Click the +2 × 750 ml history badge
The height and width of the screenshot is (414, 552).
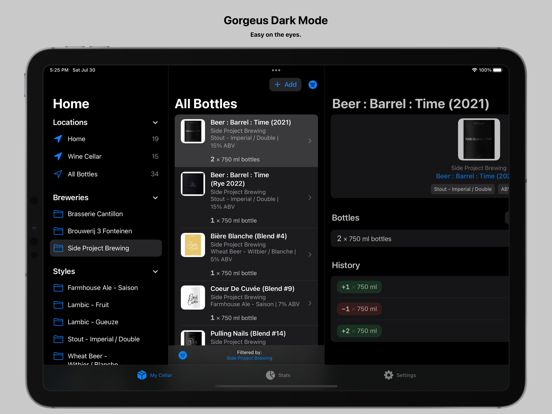coord(359,331)
